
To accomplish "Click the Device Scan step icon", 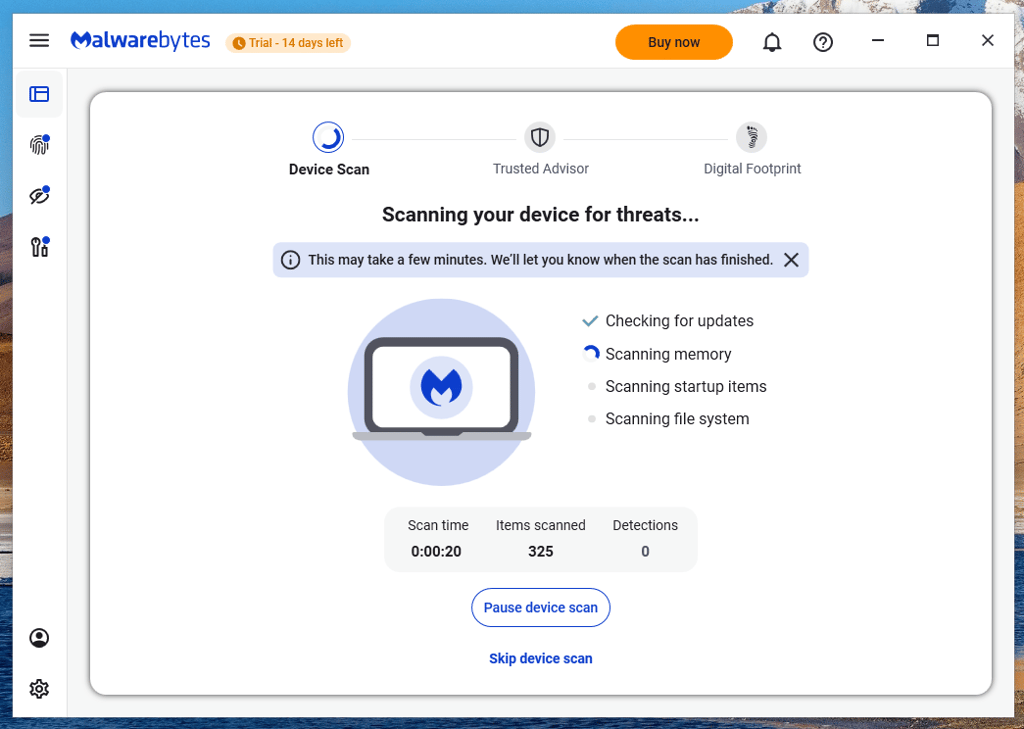I will 328,137.
